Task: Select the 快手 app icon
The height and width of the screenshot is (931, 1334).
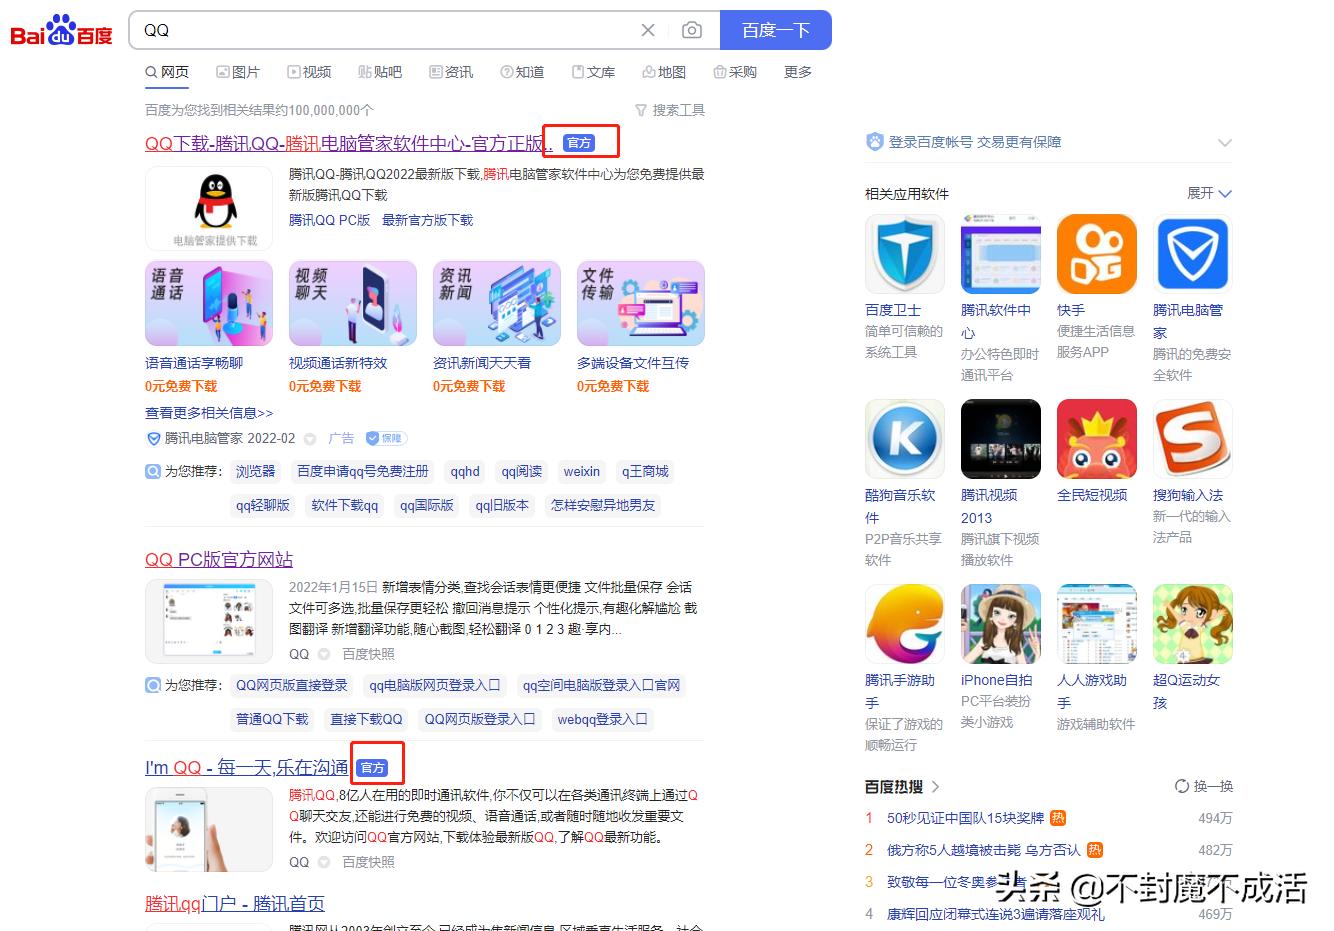Action: coord(1096,253)
